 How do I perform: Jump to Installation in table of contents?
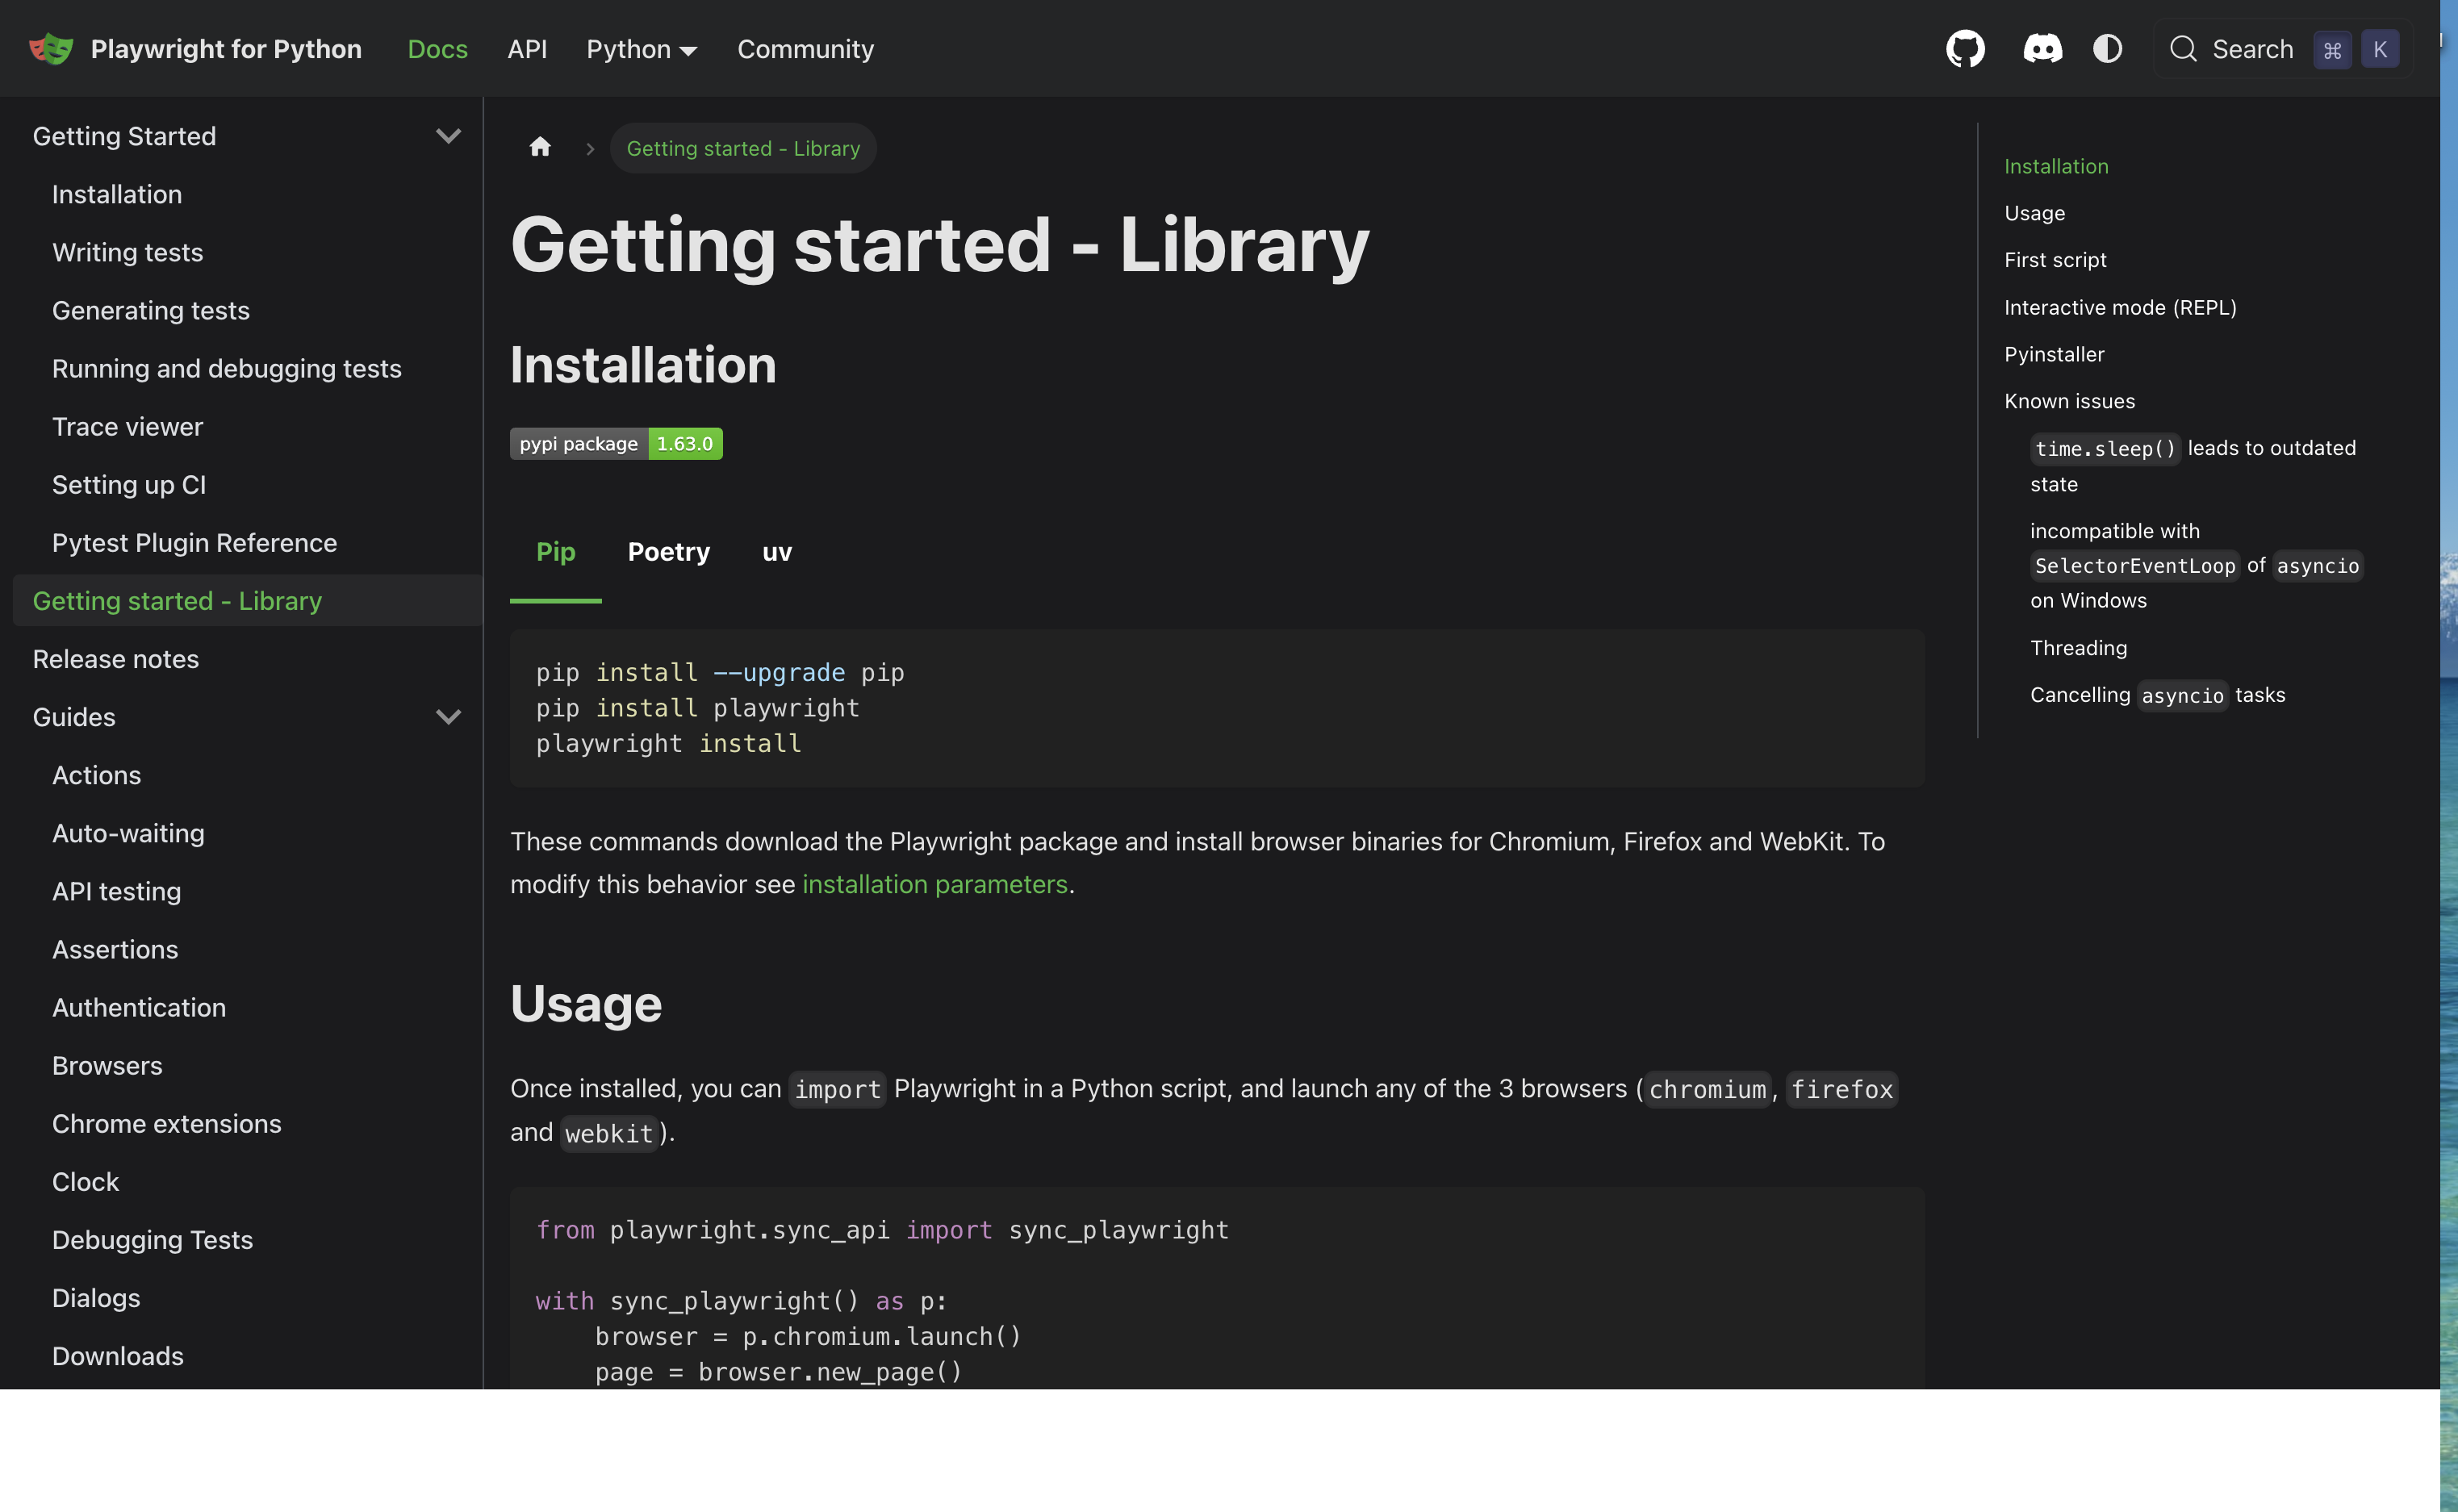coord(2056,166)
